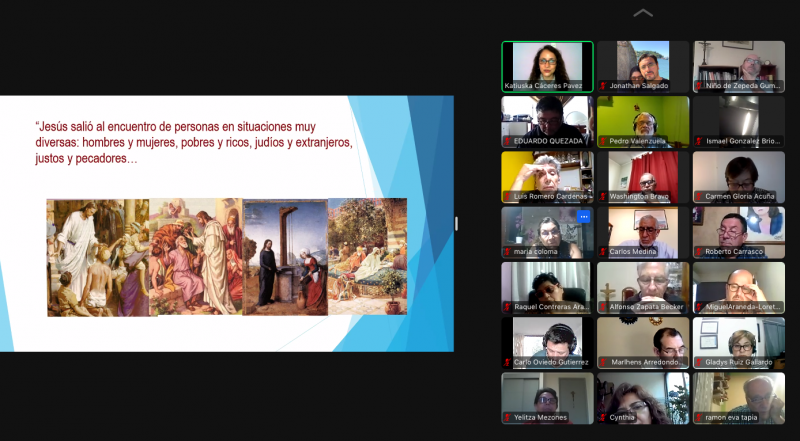Click maria coloma's muted microphone icon
Viewport: 800px width, 441px height.
point(507,252)
